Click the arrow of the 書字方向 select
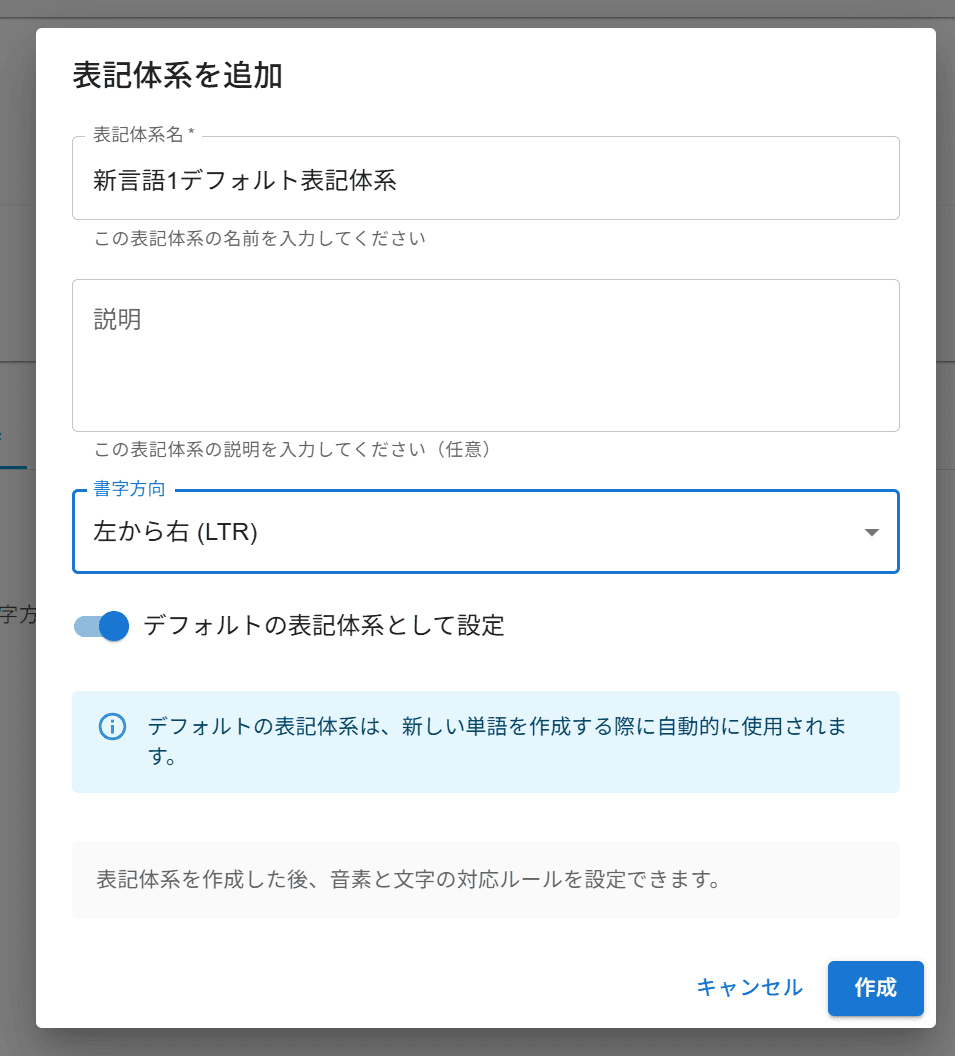The image size is (955, 1056). (872, 532)
